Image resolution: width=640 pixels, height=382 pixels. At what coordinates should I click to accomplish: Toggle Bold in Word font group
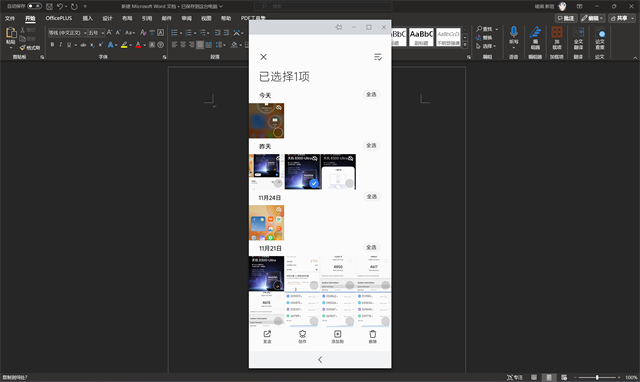click(x=52, y=44)
